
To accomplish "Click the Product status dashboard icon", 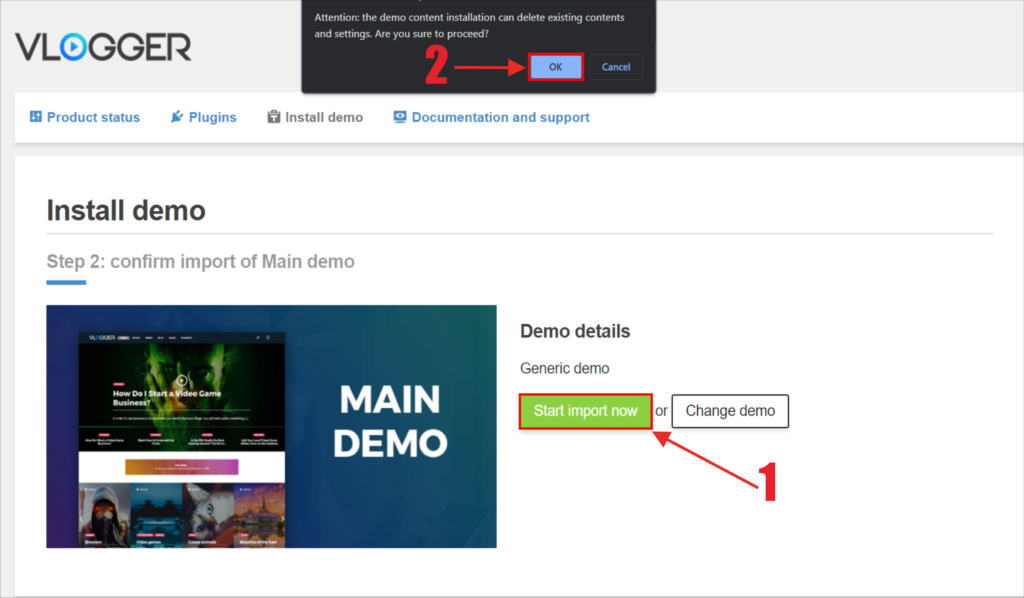I will click(36, 117).
